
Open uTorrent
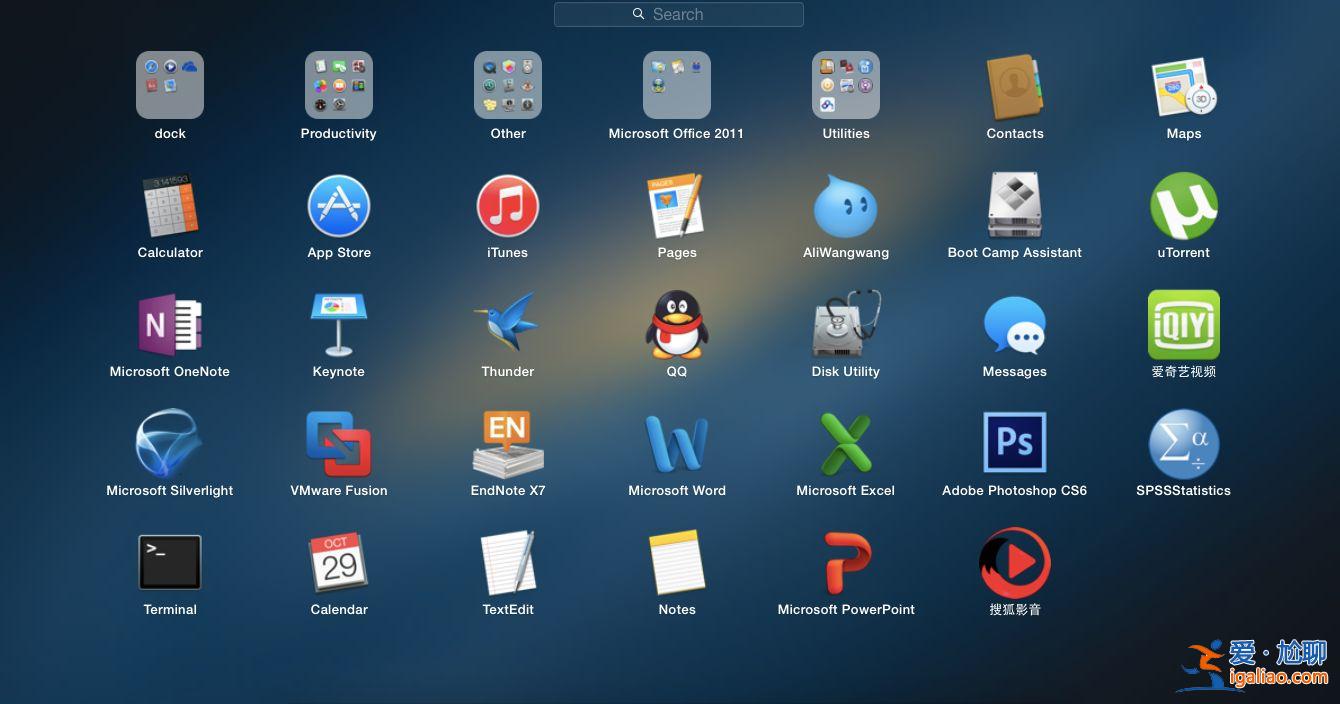(1183, 206)
